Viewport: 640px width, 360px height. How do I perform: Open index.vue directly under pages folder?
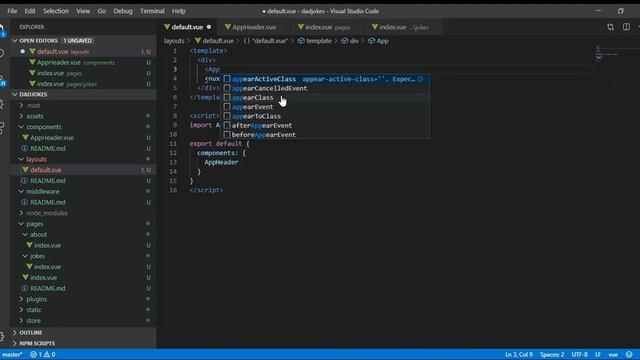point(83,278)
